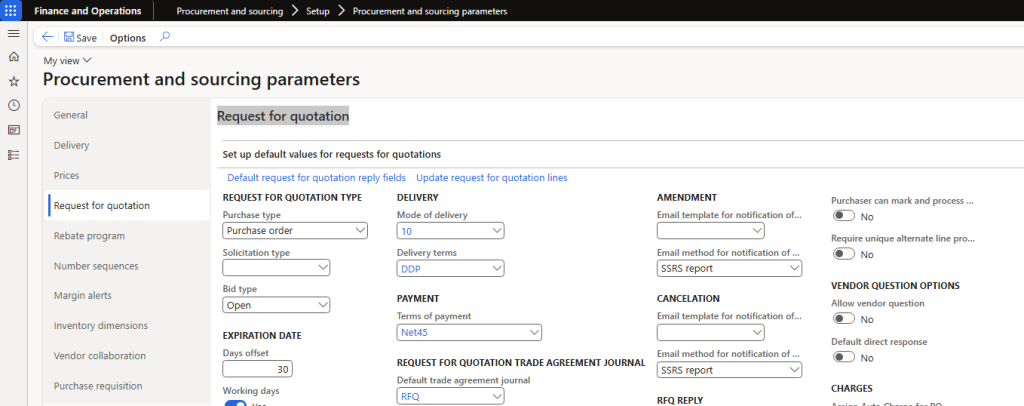Click the Save button

(80, 38)
